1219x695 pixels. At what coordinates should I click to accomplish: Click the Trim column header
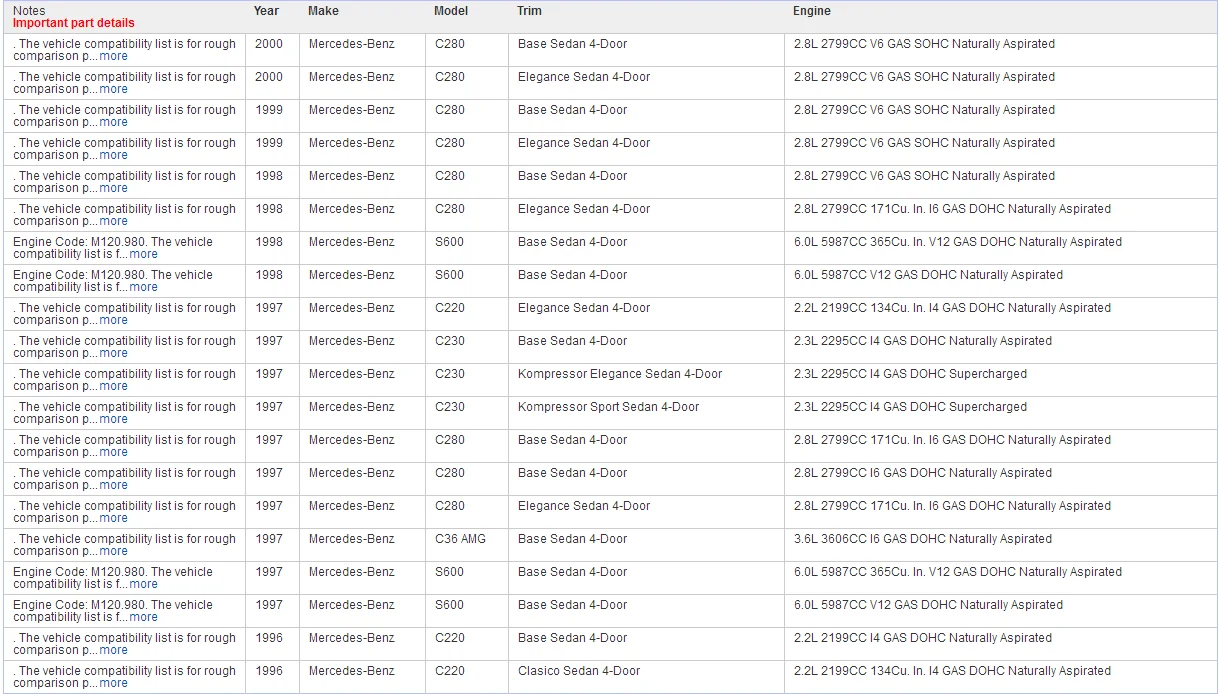(530, 11)
